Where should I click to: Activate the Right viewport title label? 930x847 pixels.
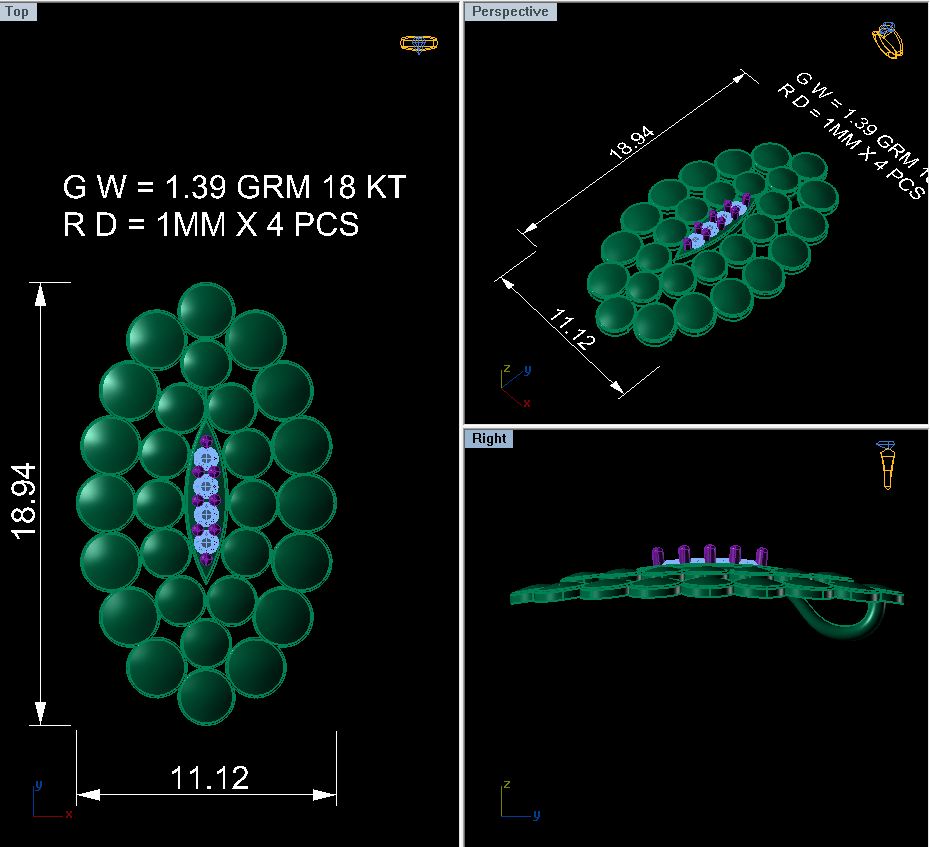coord(489,439)
